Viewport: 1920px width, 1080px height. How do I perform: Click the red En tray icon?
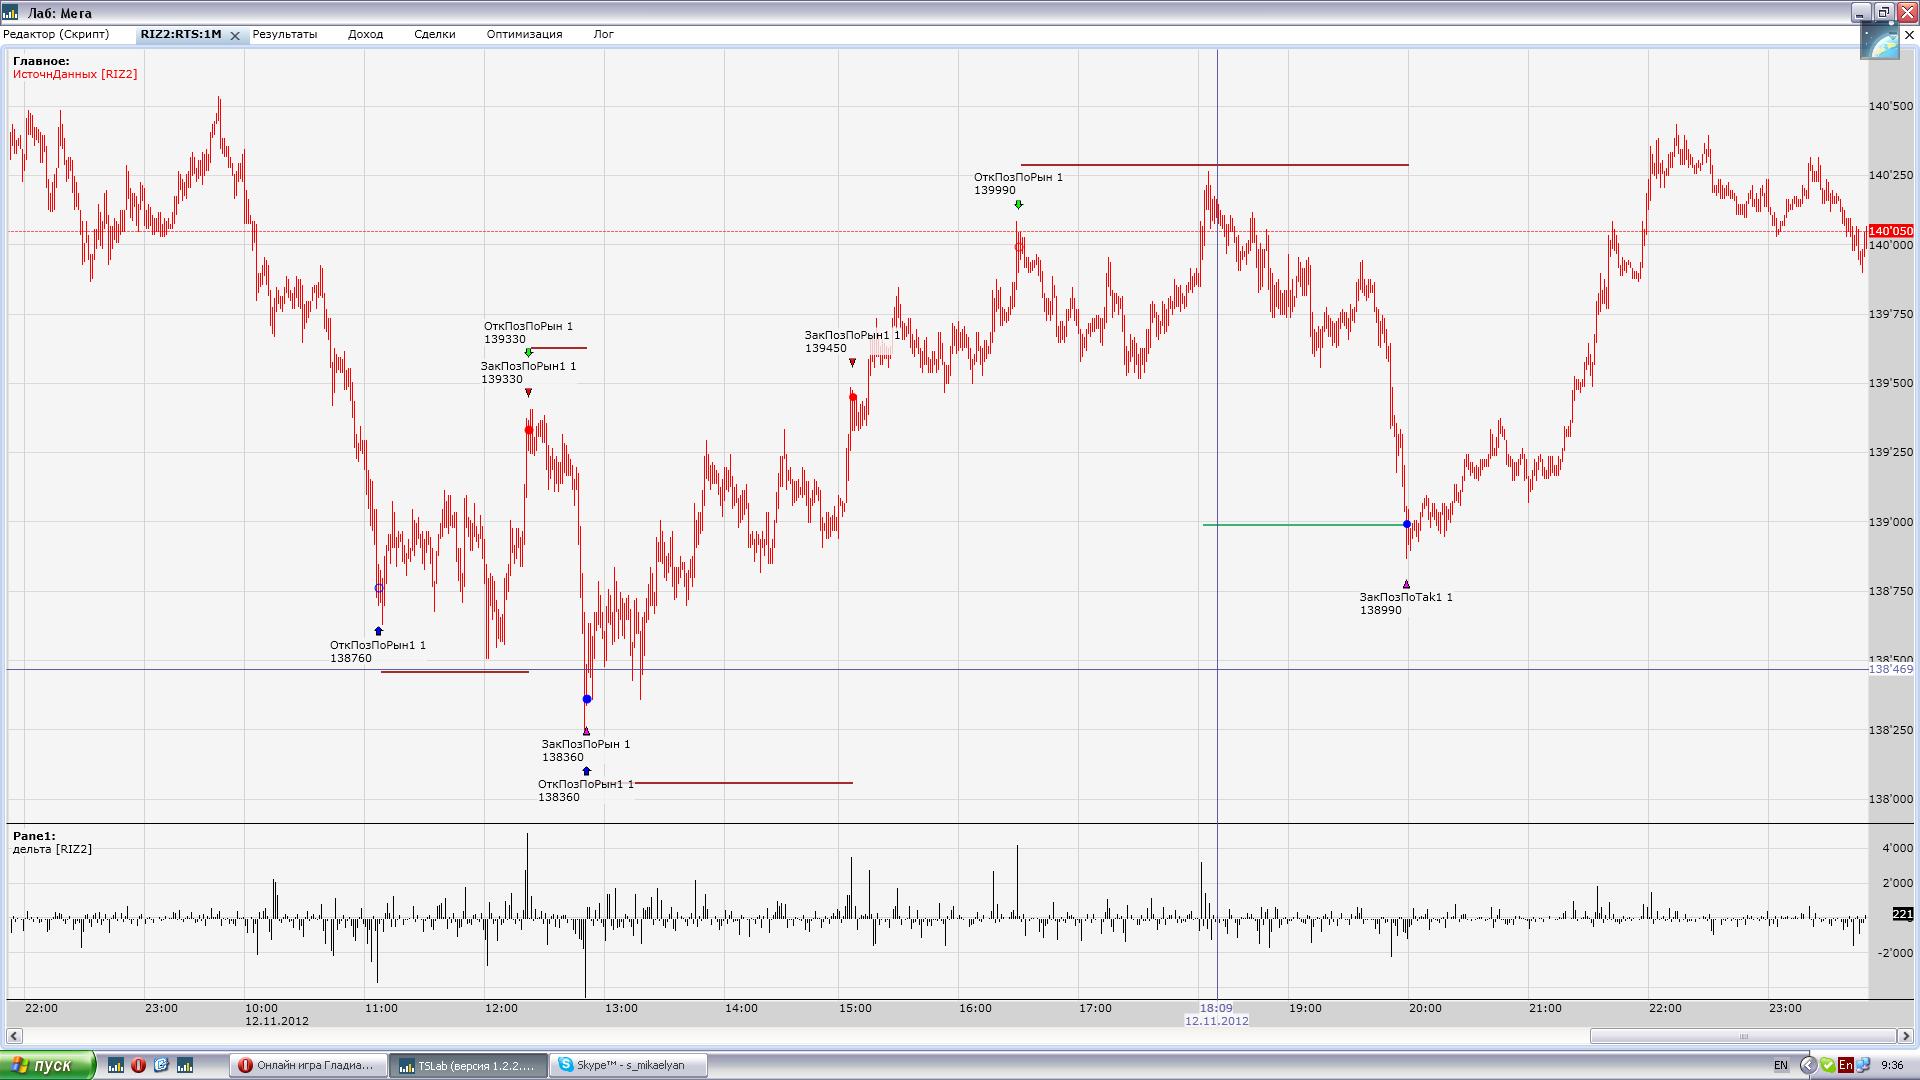point(1845,1065)
